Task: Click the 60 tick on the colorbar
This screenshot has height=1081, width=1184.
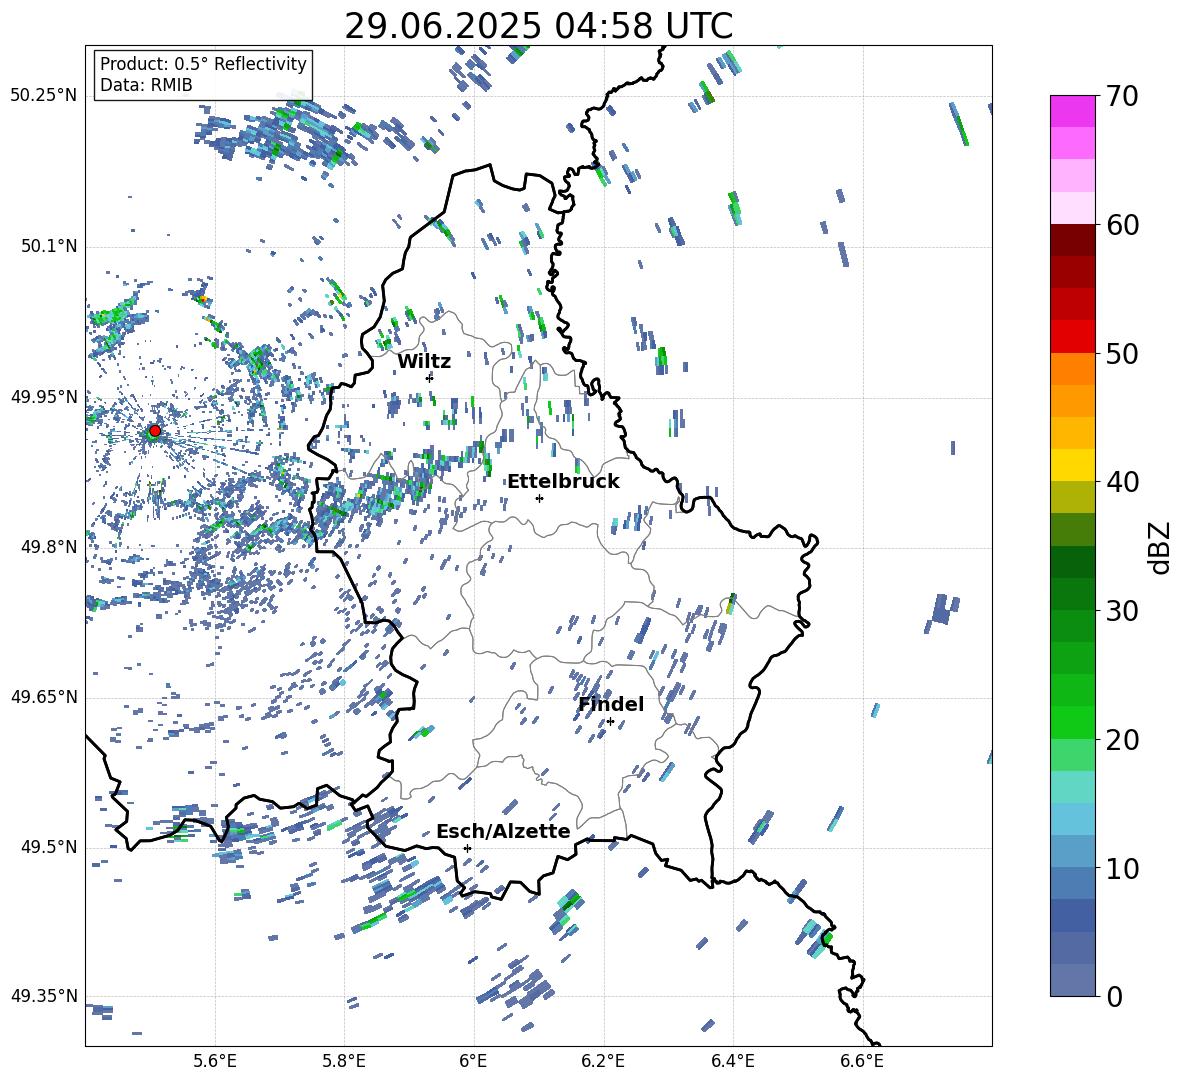Action: pyautogui.click(x=1122, y=225)
